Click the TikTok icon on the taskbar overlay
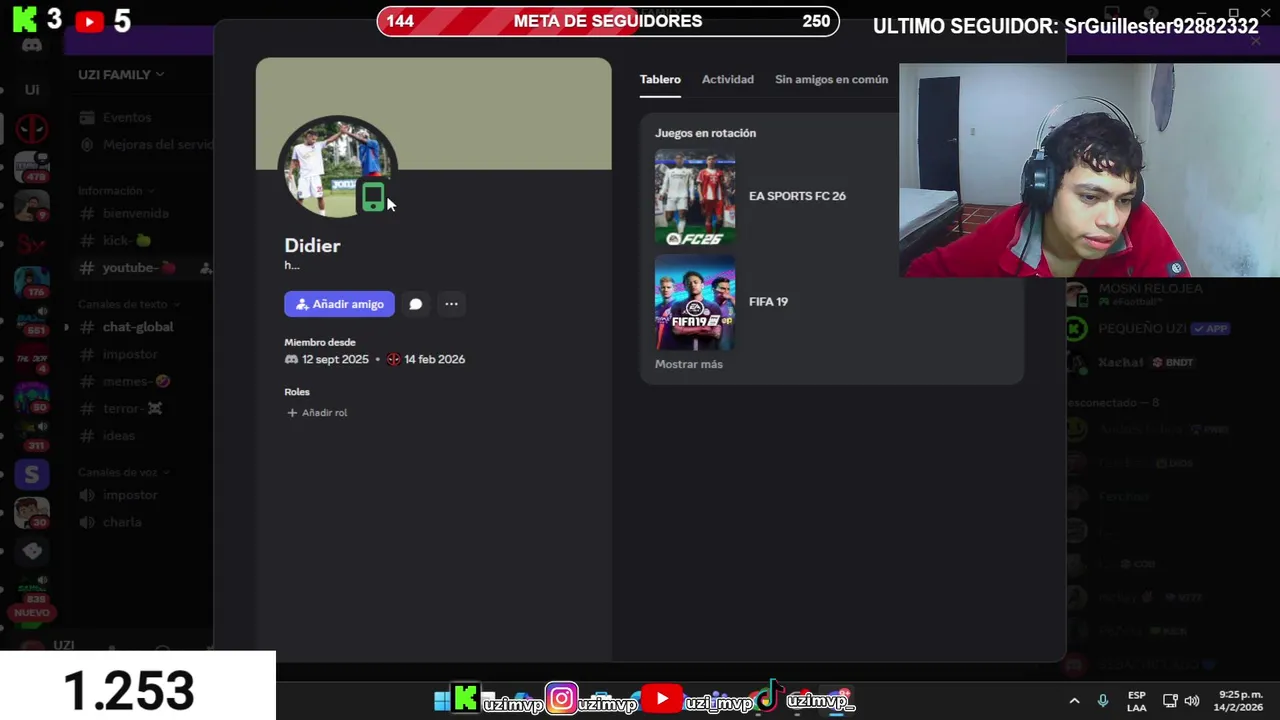The width and height of the screenshot is (1280, 720). click(x=768, y=697)
